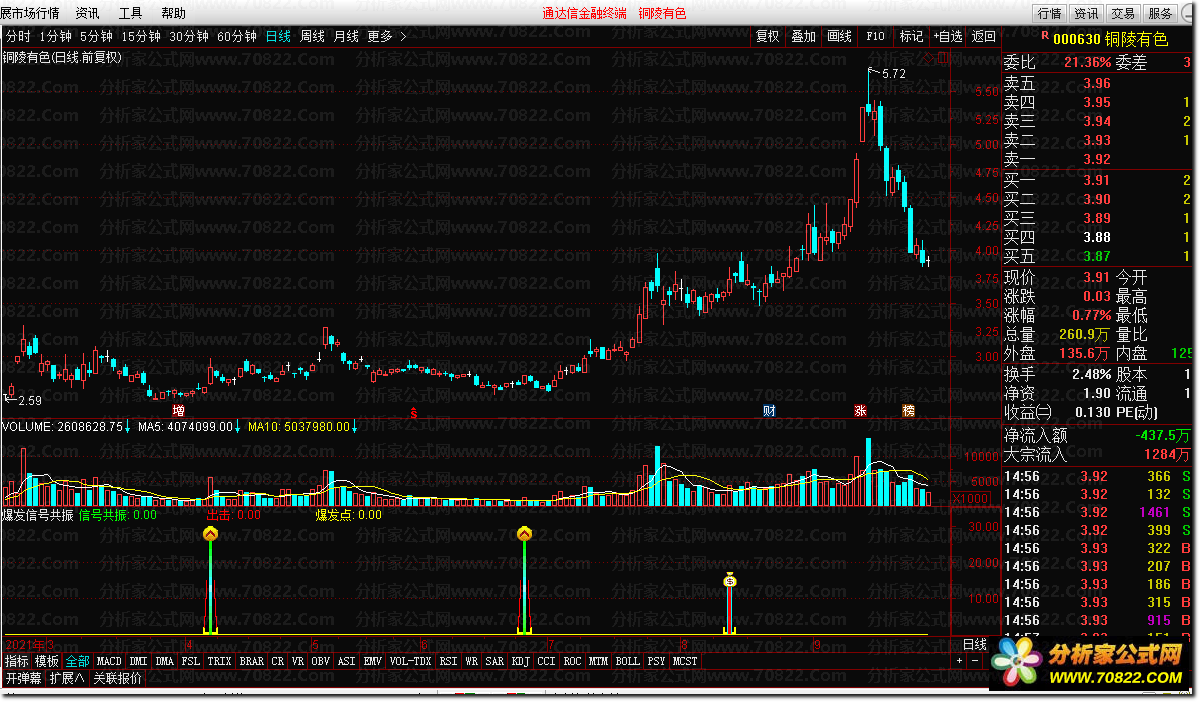Select the 全部 indicator group
Screen dimensions: 1201x702
[x=78, y=661]
